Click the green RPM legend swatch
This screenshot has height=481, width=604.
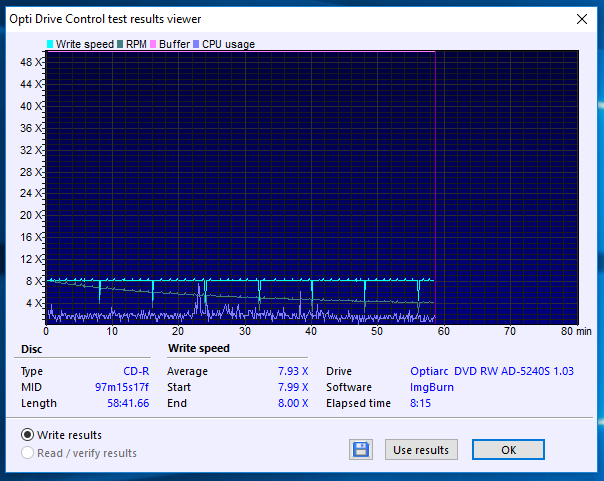pyautogui.click(x=120, y=44)
